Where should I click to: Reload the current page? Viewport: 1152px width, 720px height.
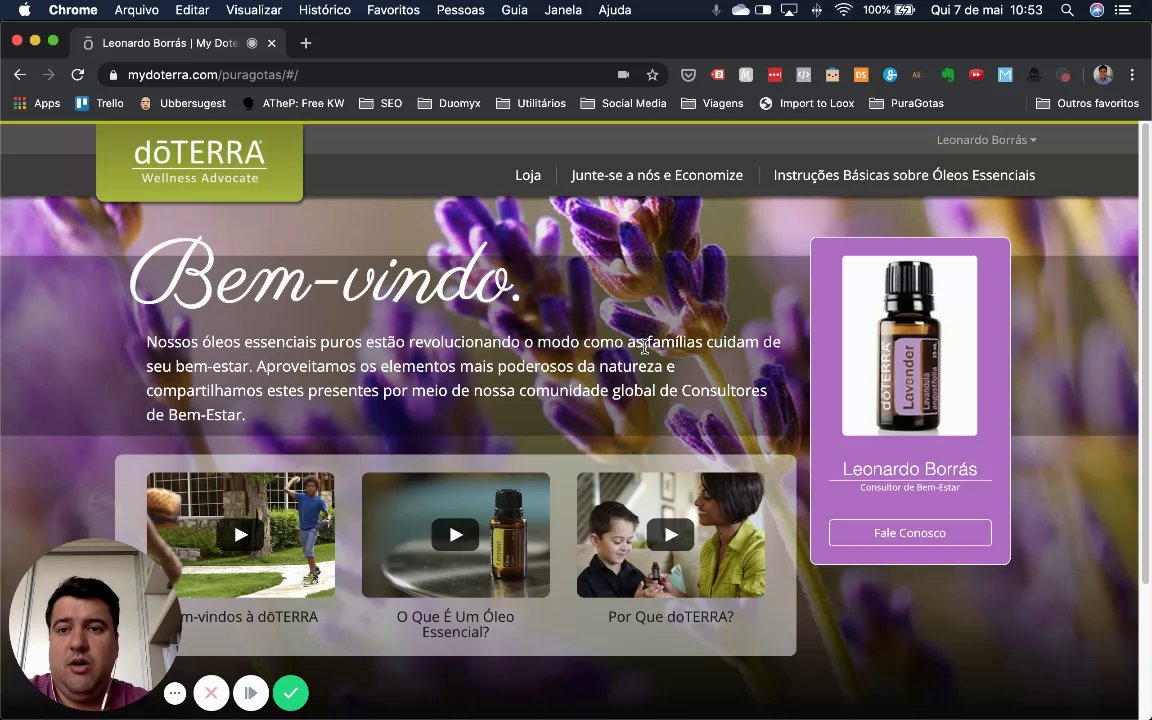(x=77, y=74)
